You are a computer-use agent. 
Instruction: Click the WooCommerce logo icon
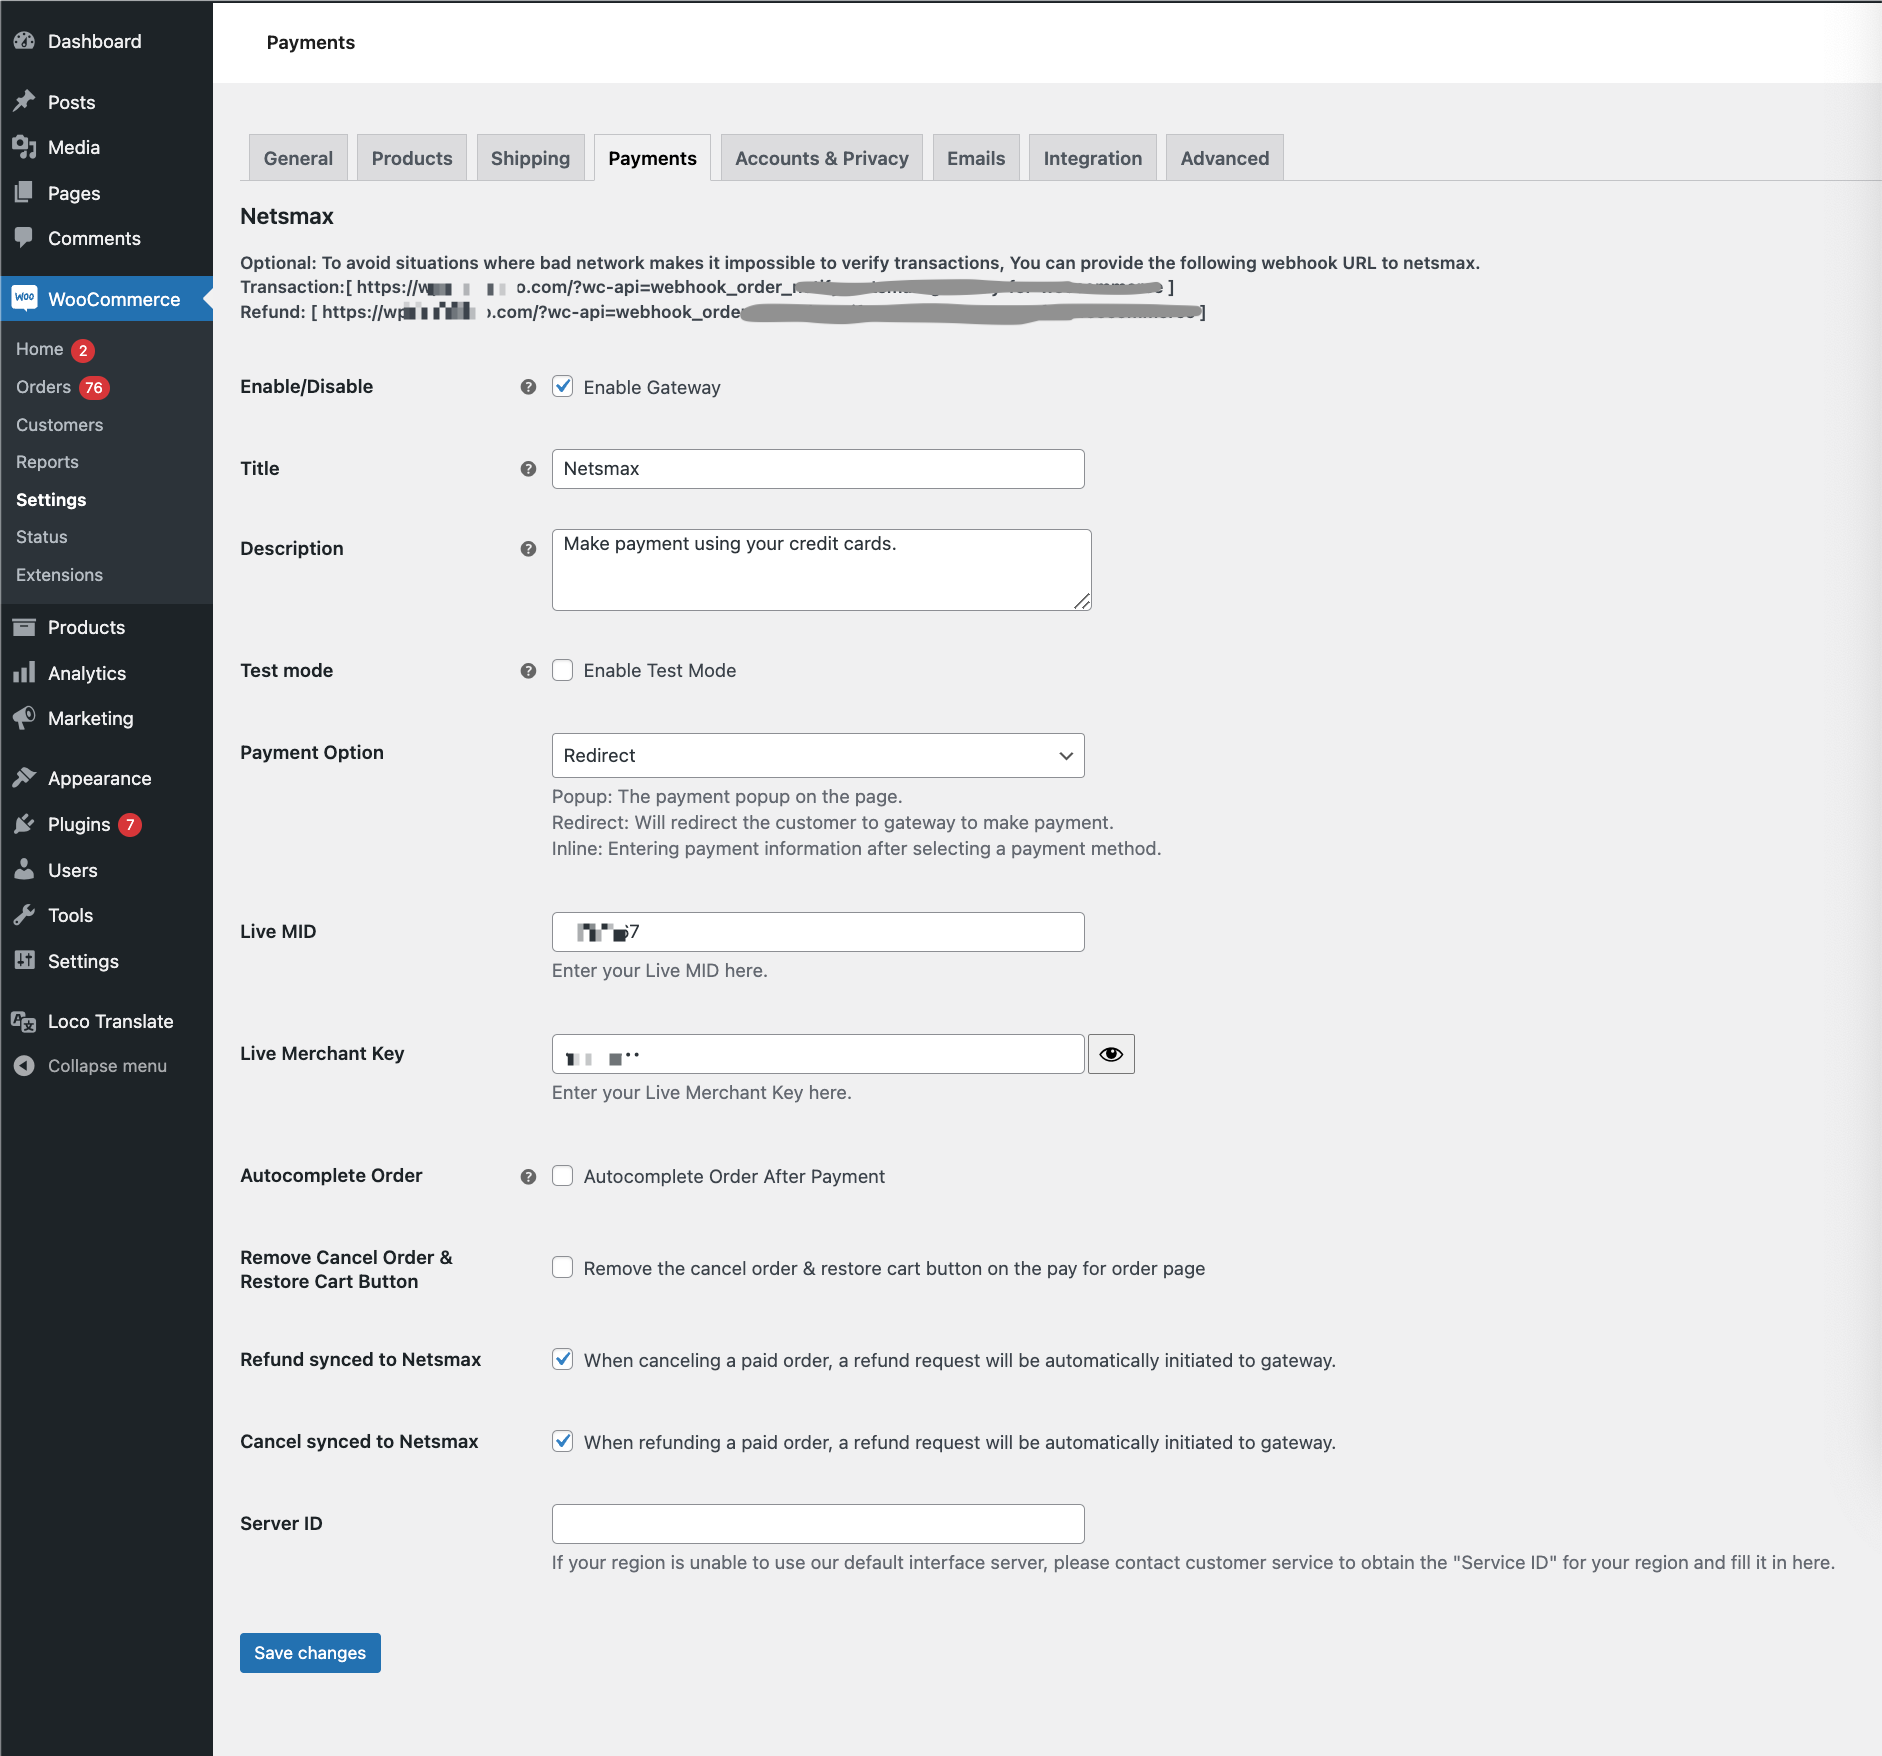[24, 298]
